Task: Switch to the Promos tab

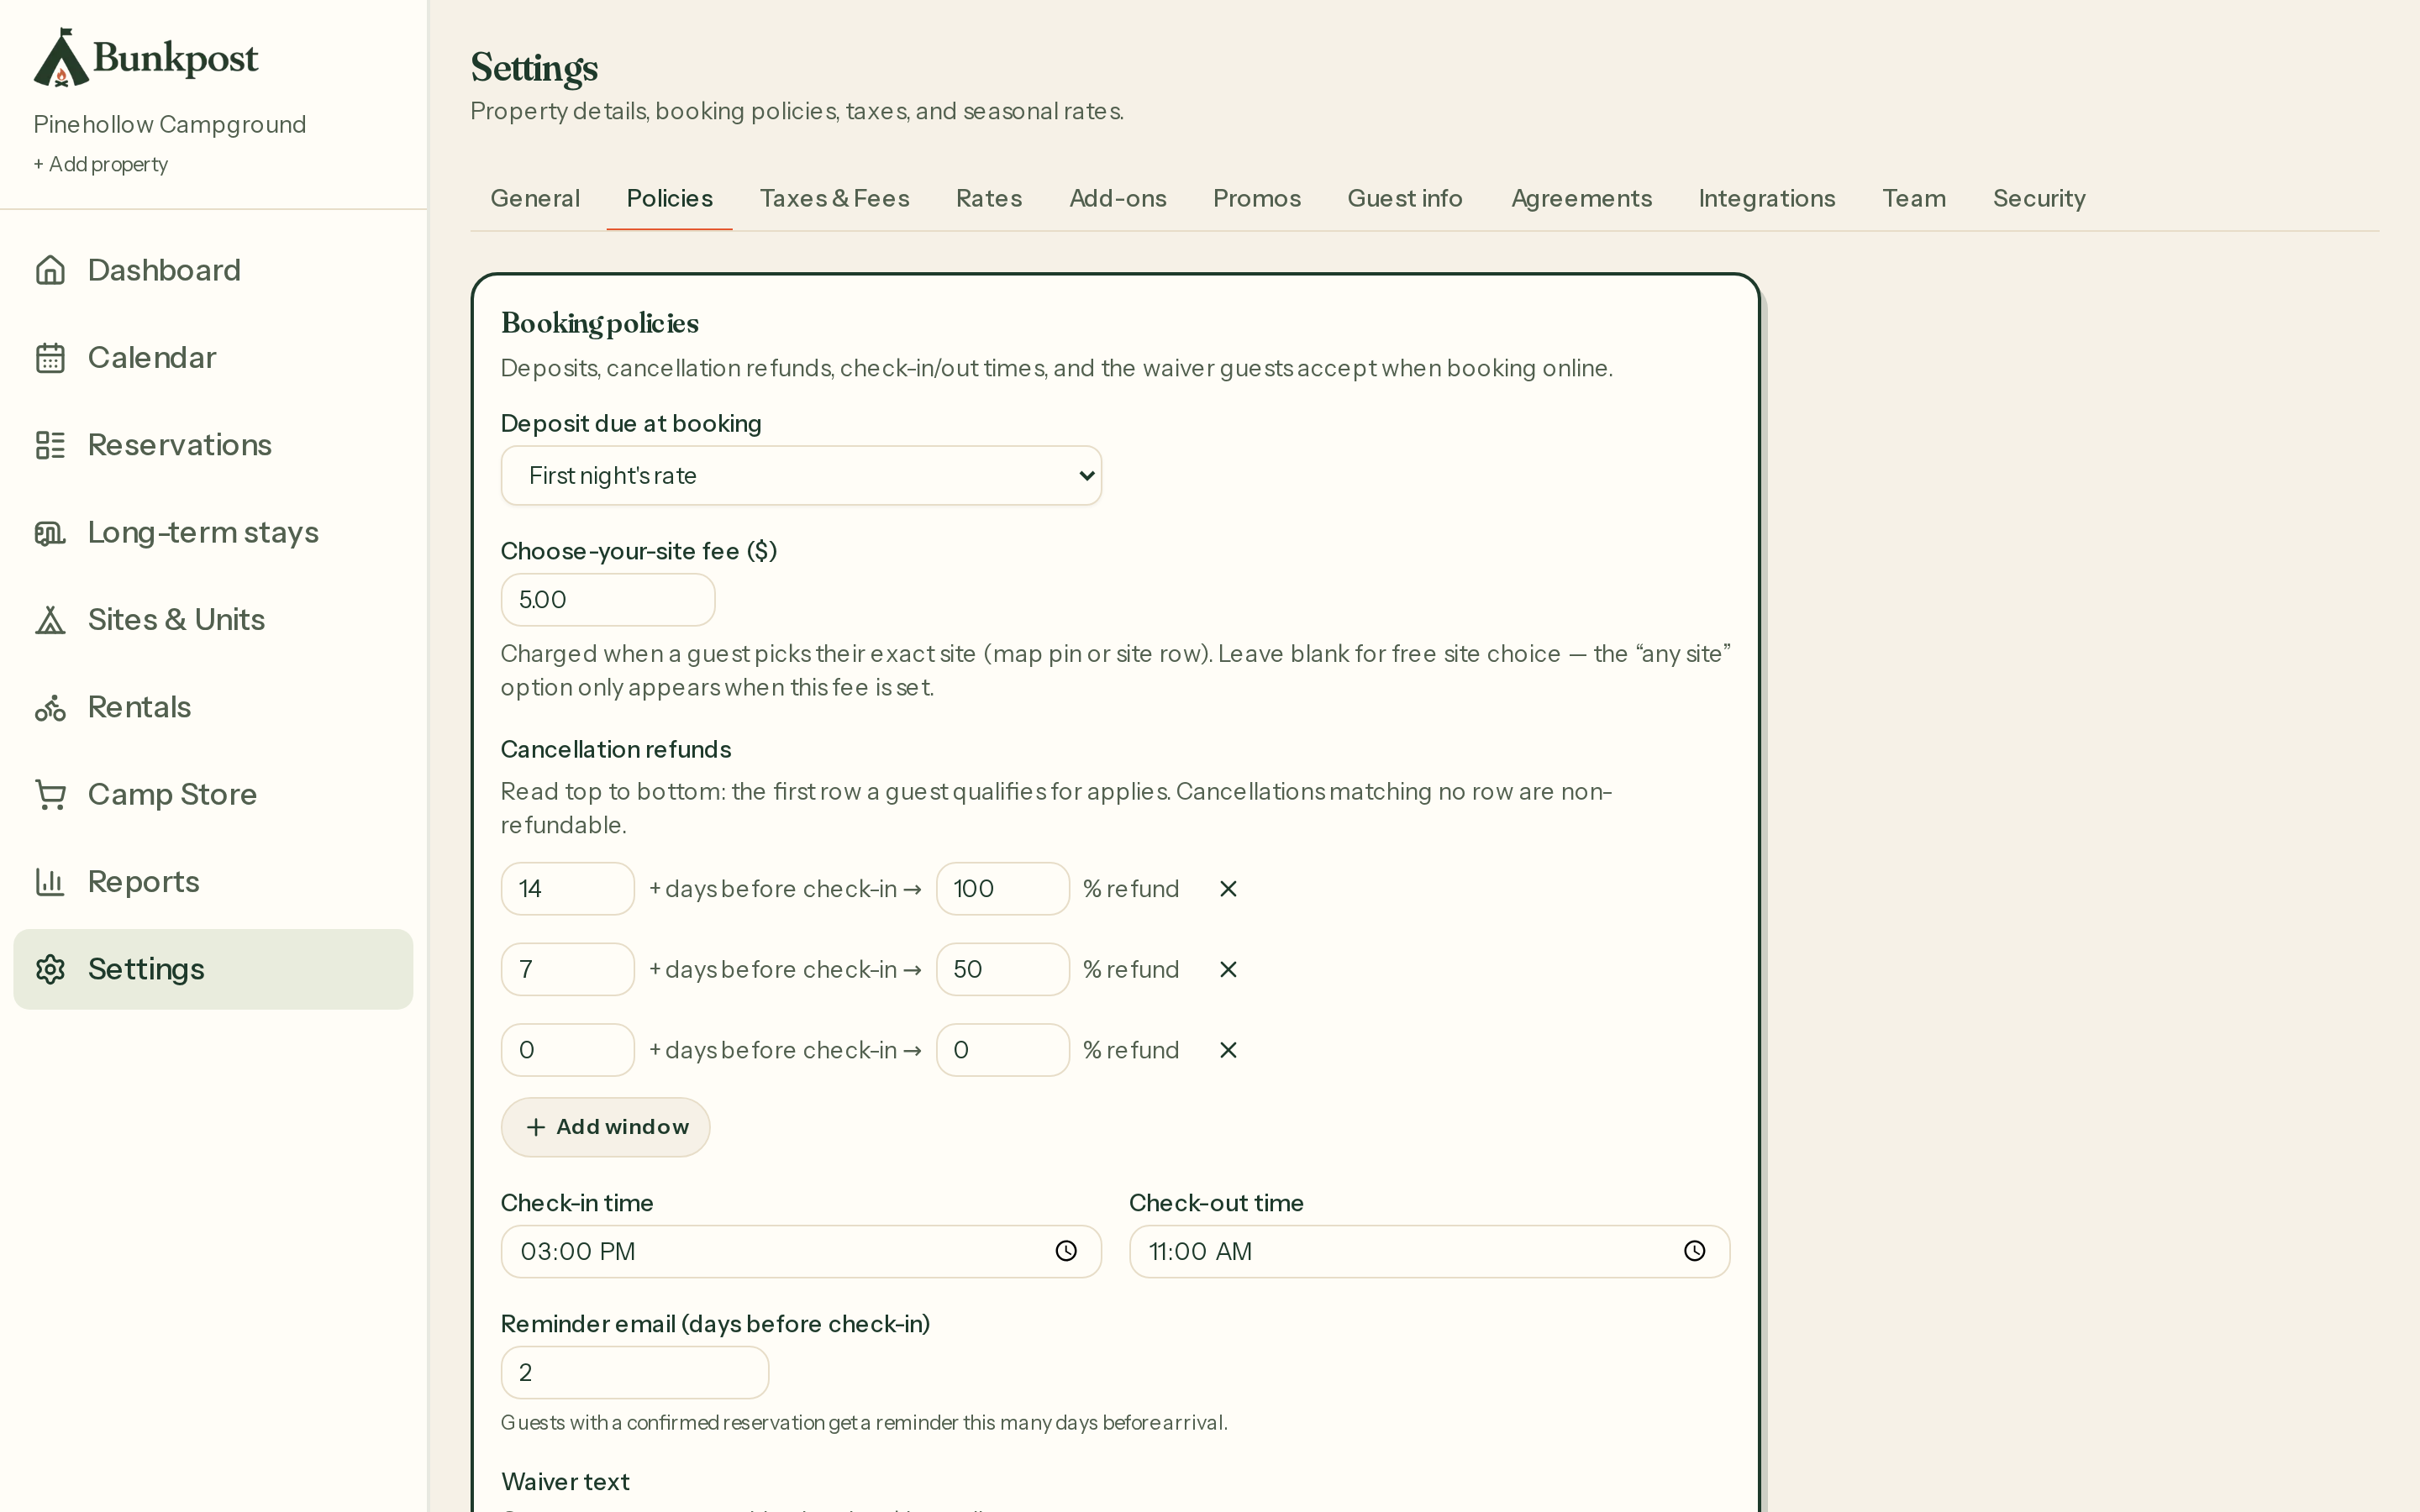Action: (x=1256, y=198)
